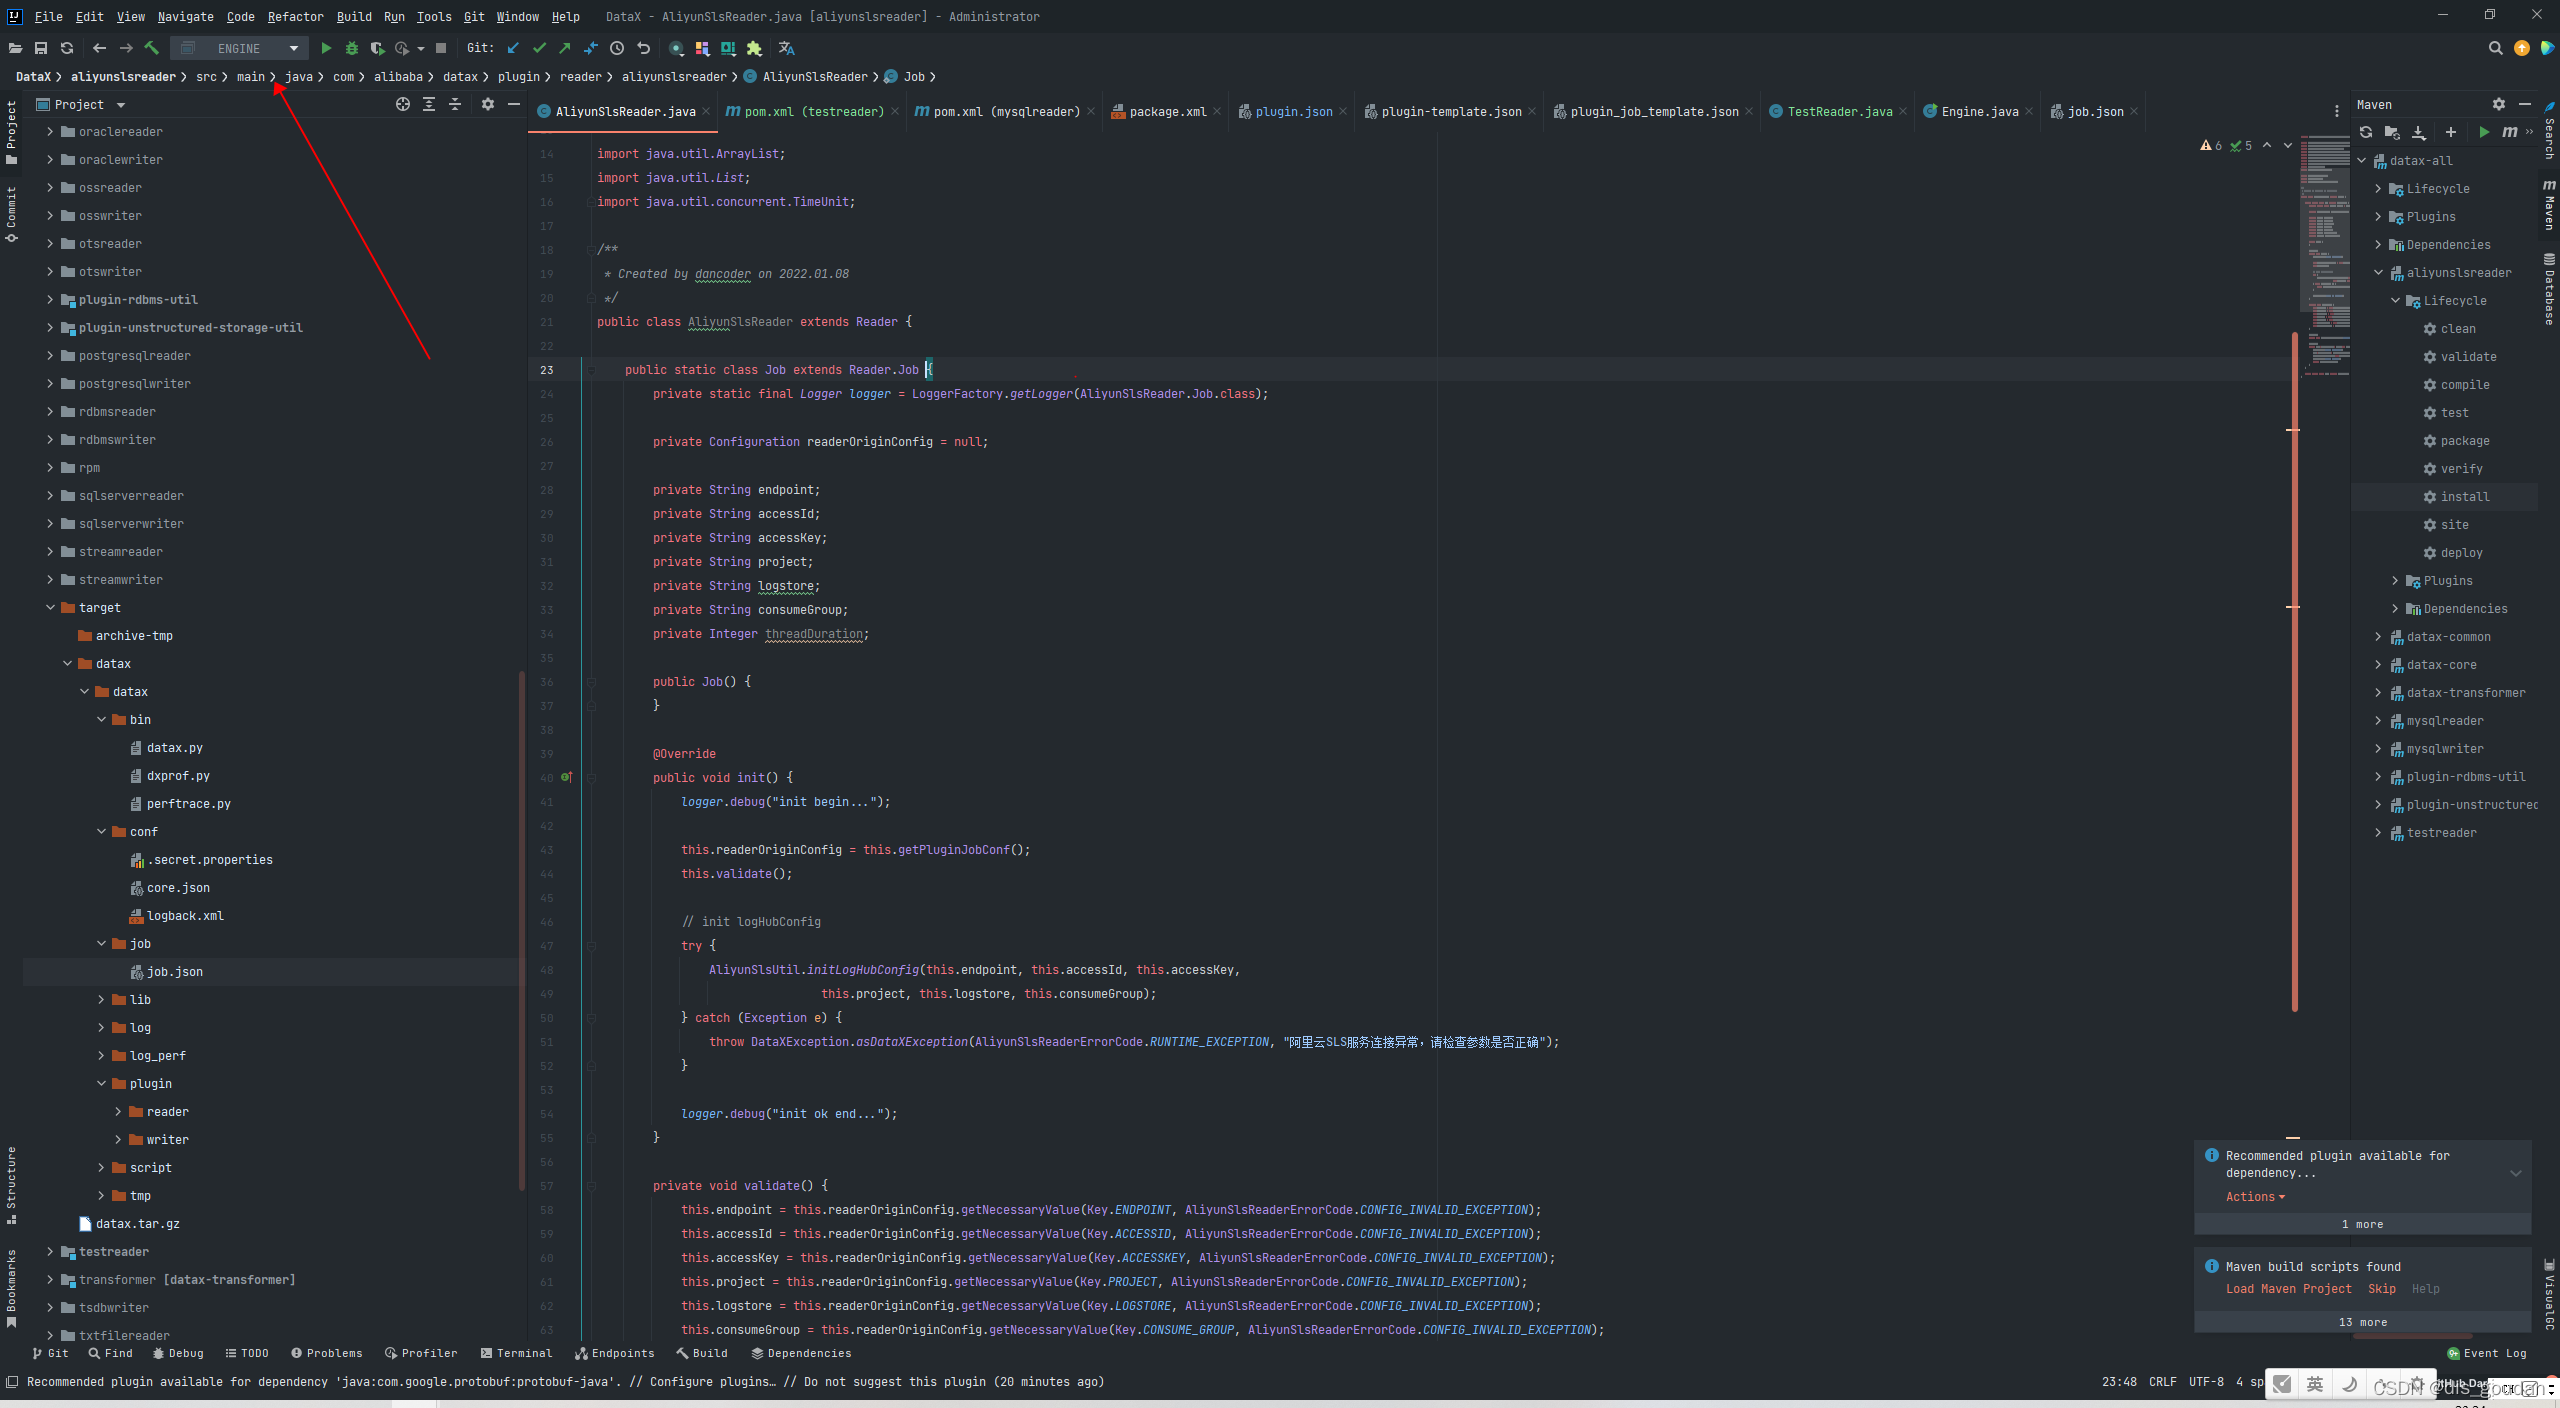Click the 13 more notifications button
2560x1408 pixels.
point(2362,1322)
